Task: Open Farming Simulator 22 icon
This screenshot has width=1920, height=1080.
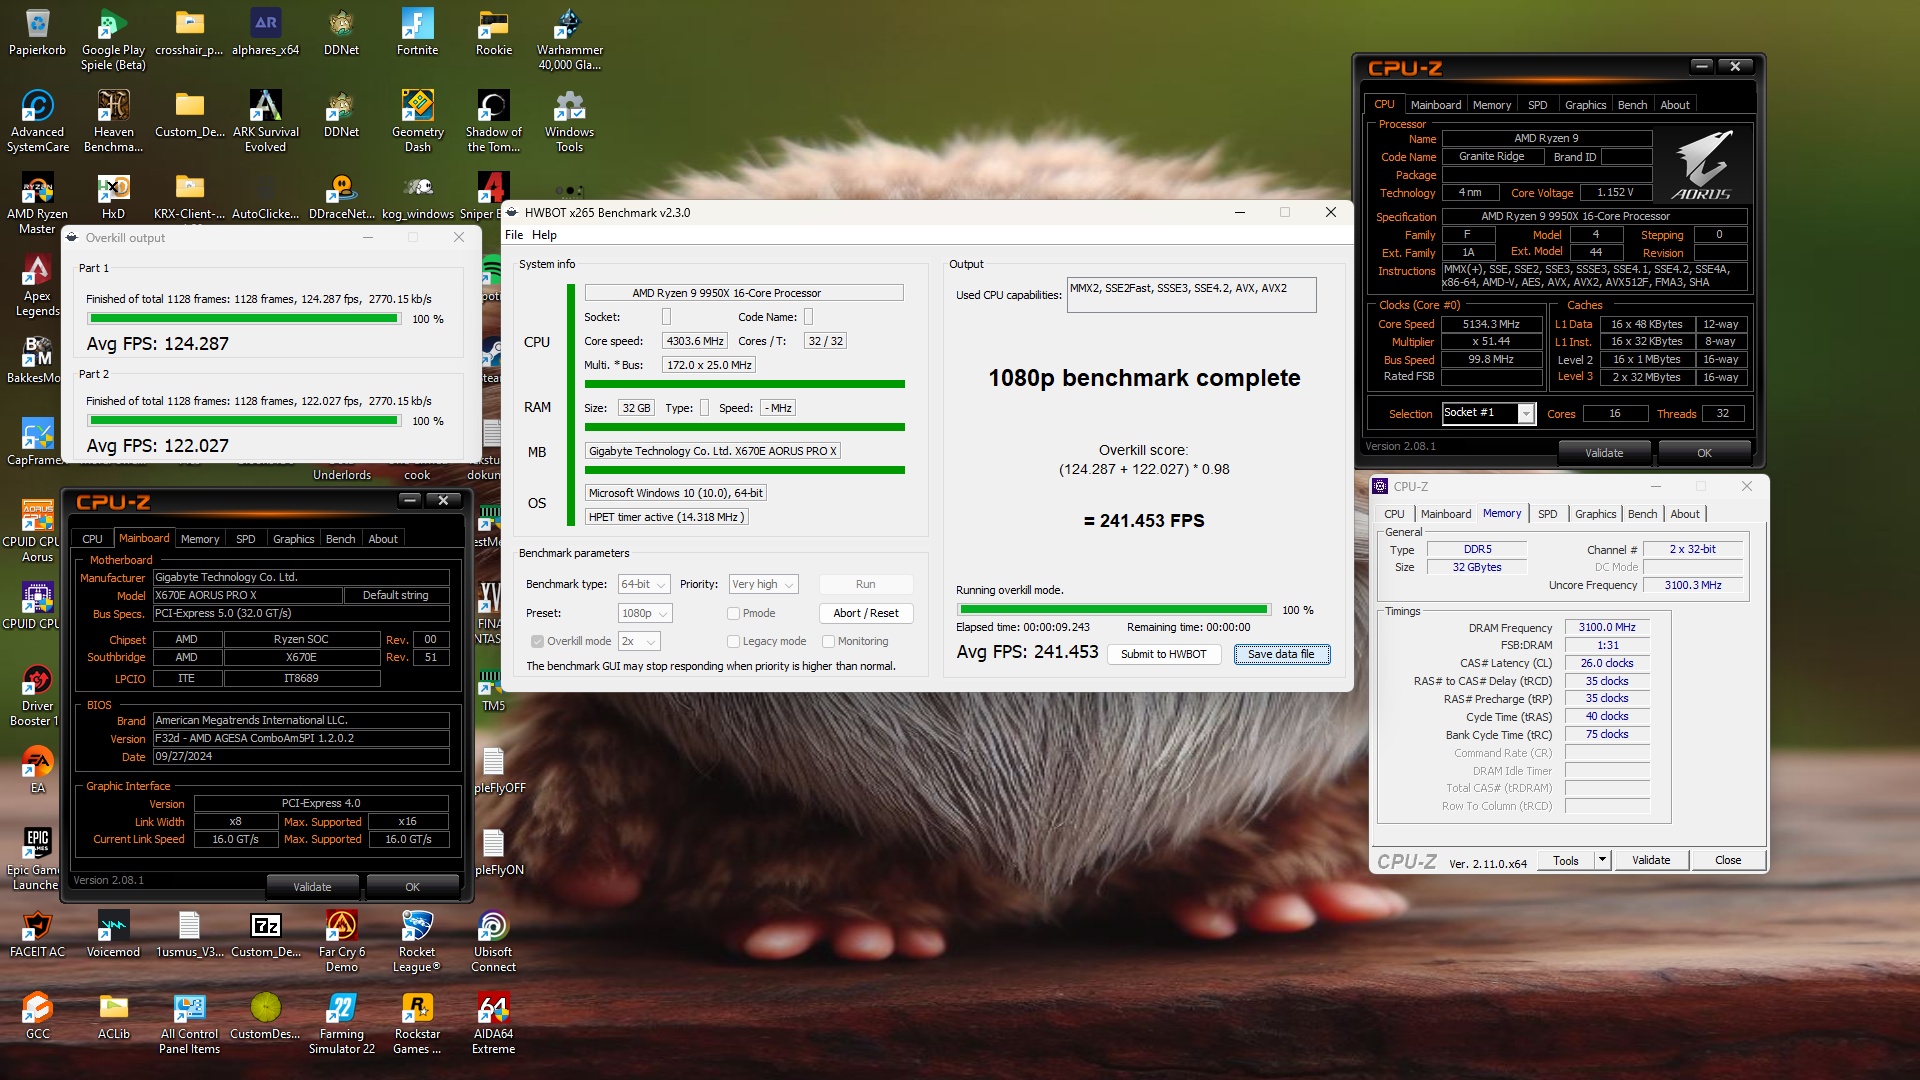Action: pos(342,1024)
